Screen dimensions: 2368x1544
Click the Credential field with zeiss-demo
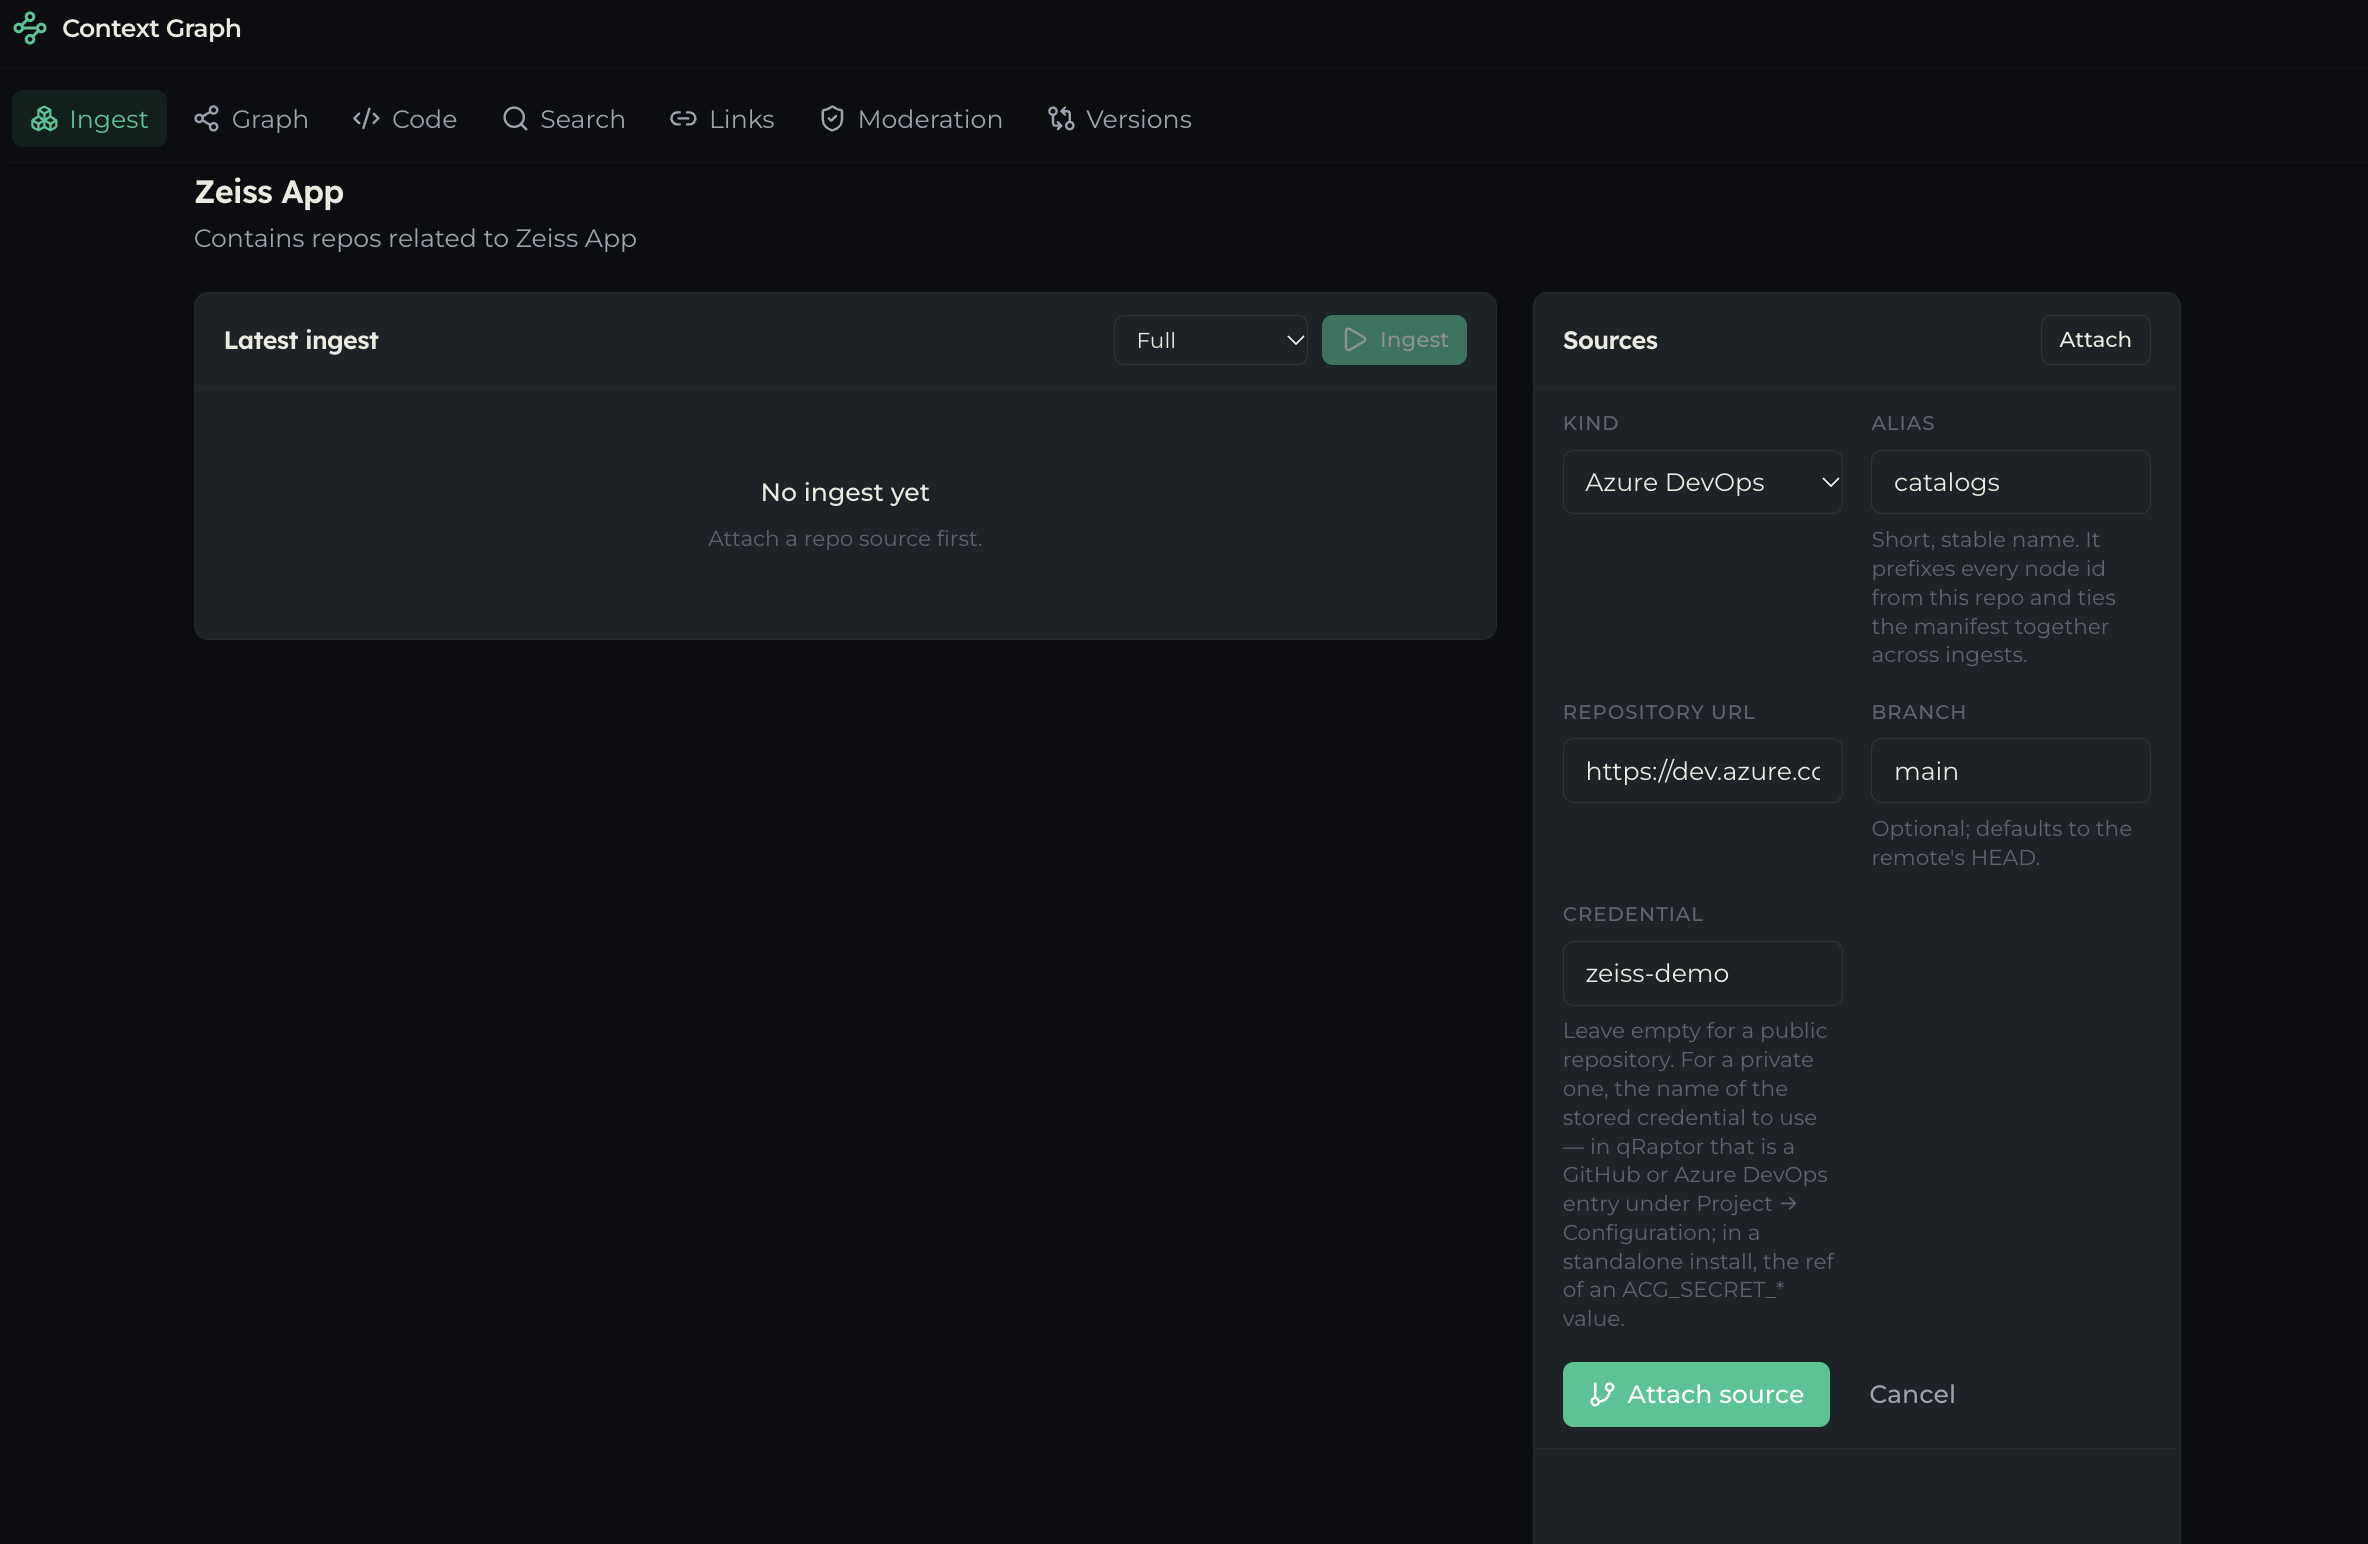[1702, 973]
